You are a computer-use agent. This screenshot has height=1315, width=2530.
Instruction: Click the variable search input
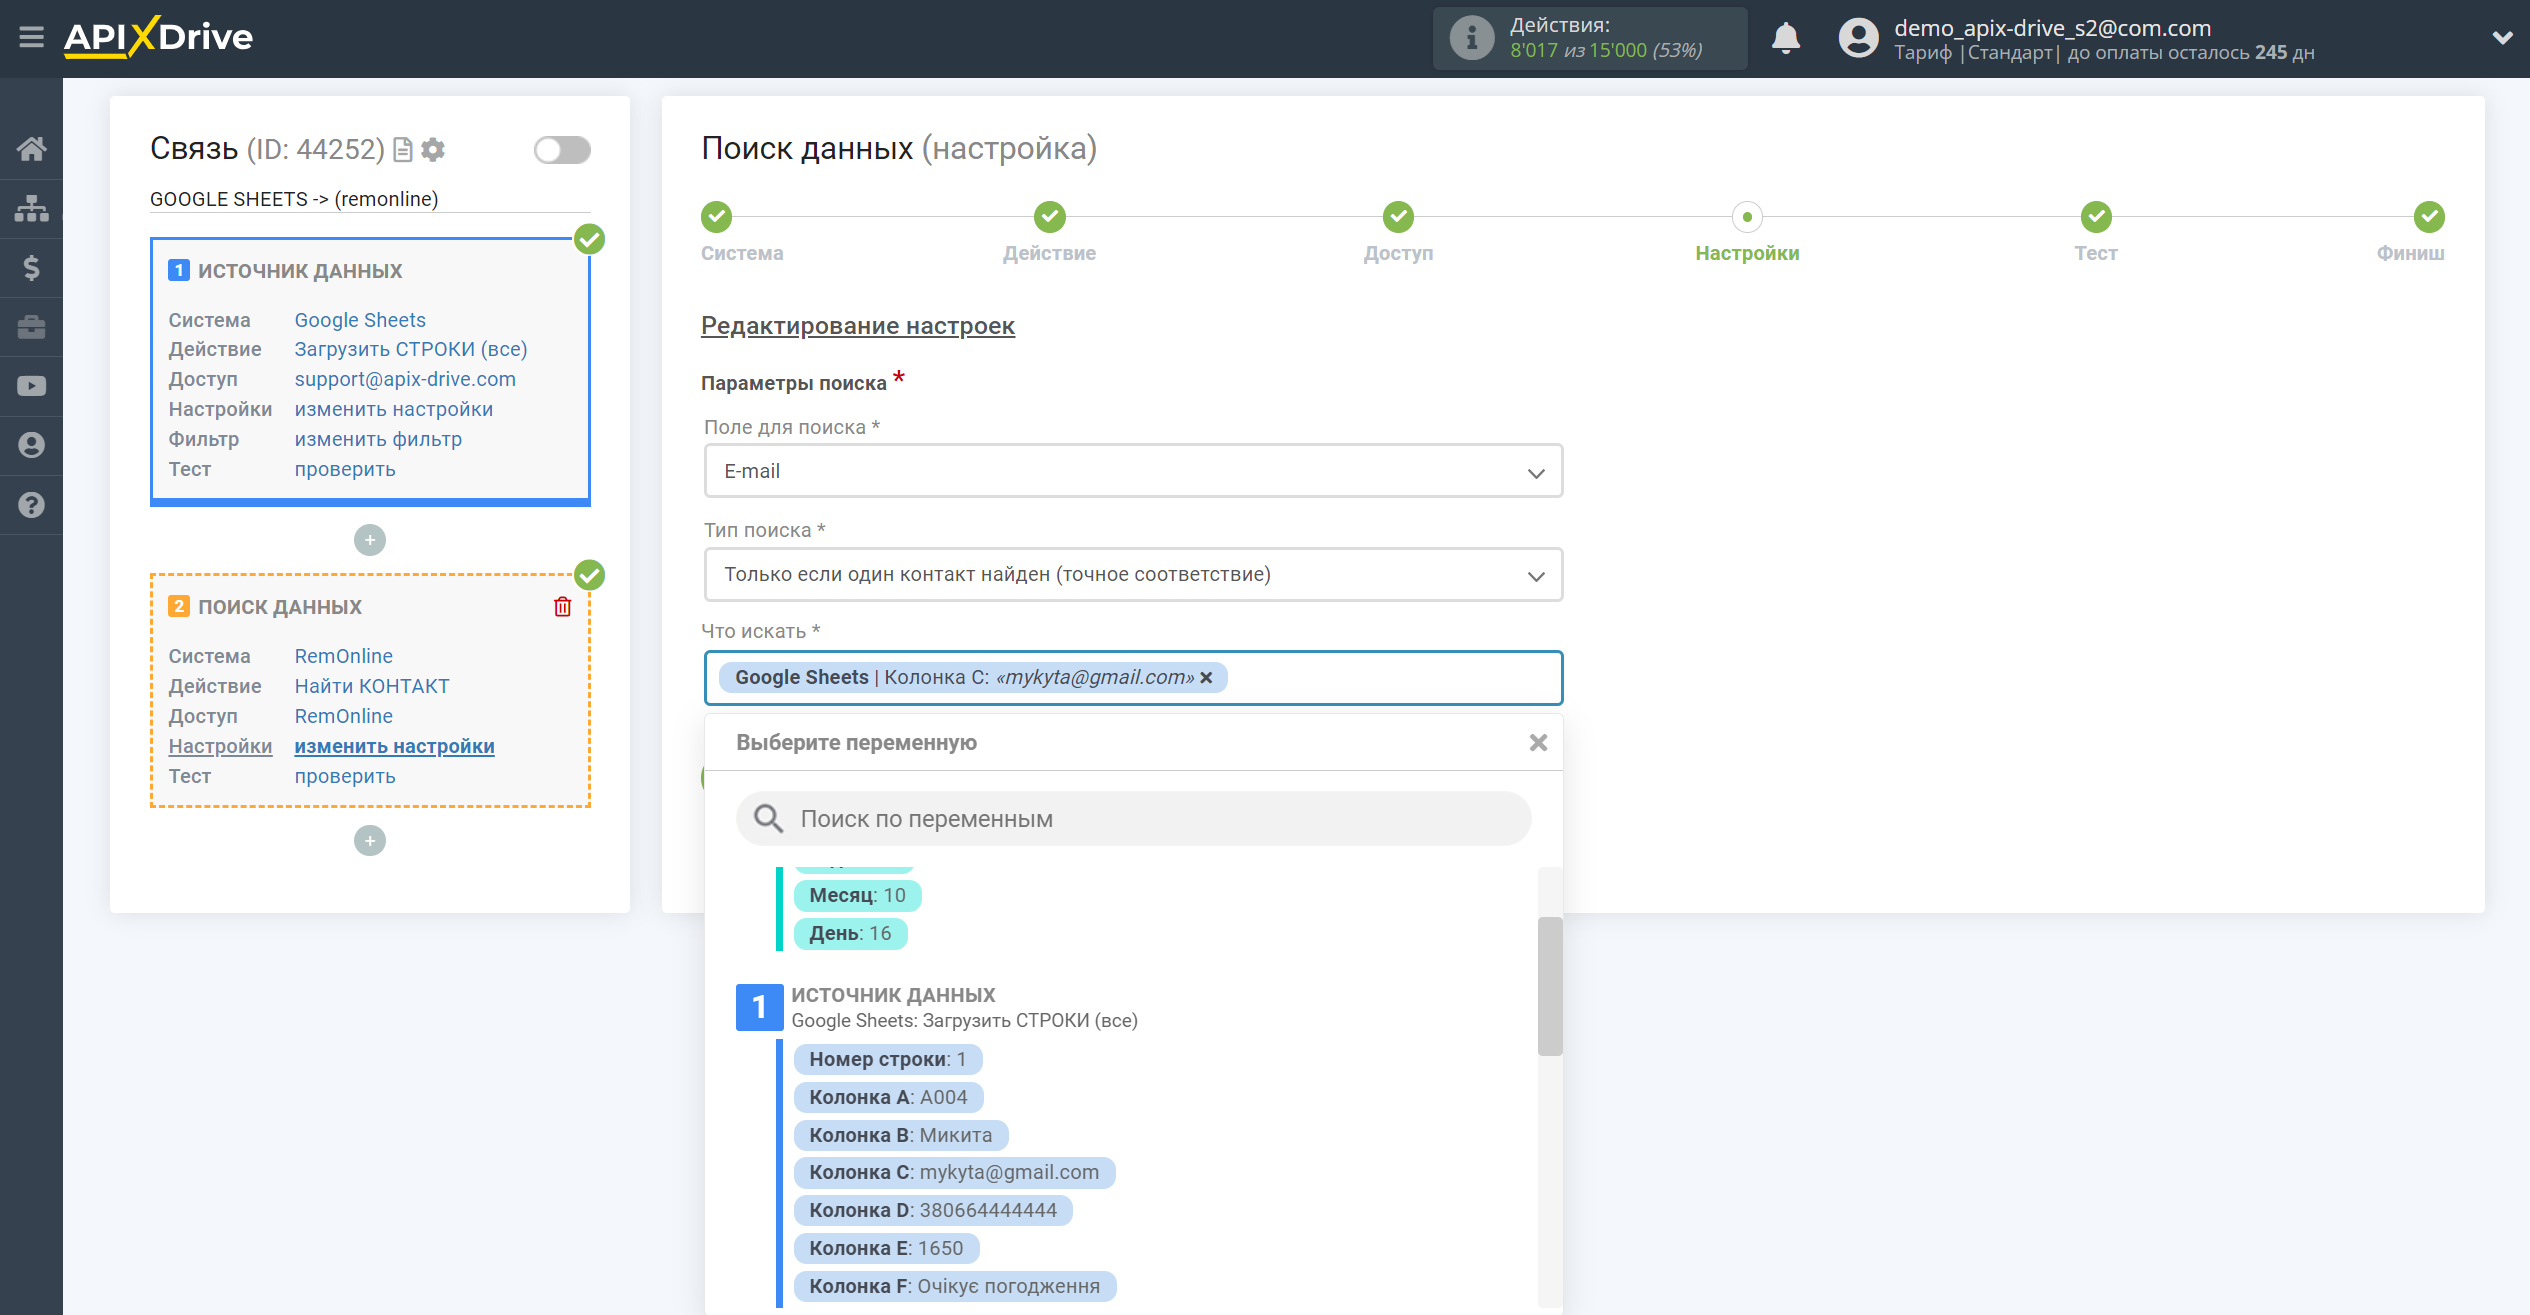coord(1133,819)
